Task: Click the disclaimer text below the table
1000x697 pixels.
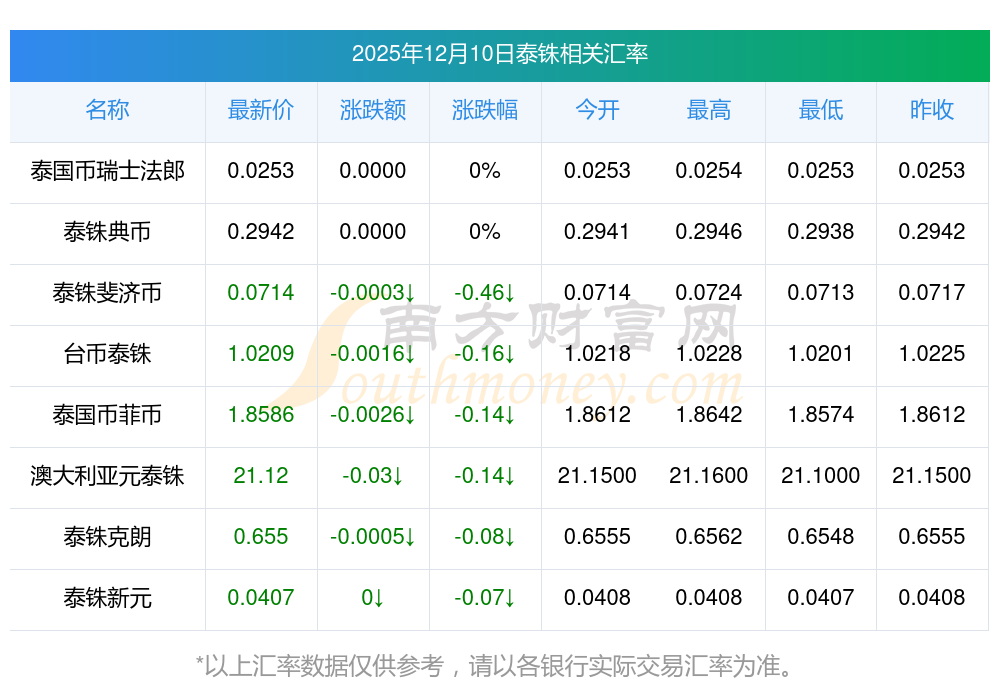Action: (x=499, y=665)
